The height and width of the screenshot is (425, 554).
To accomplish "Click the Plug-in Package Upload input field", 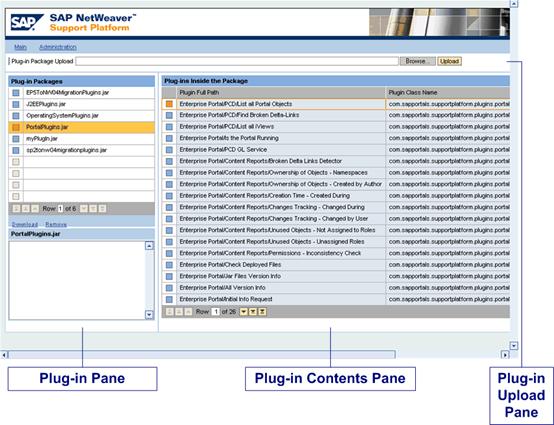I will [x=237, y=61].
